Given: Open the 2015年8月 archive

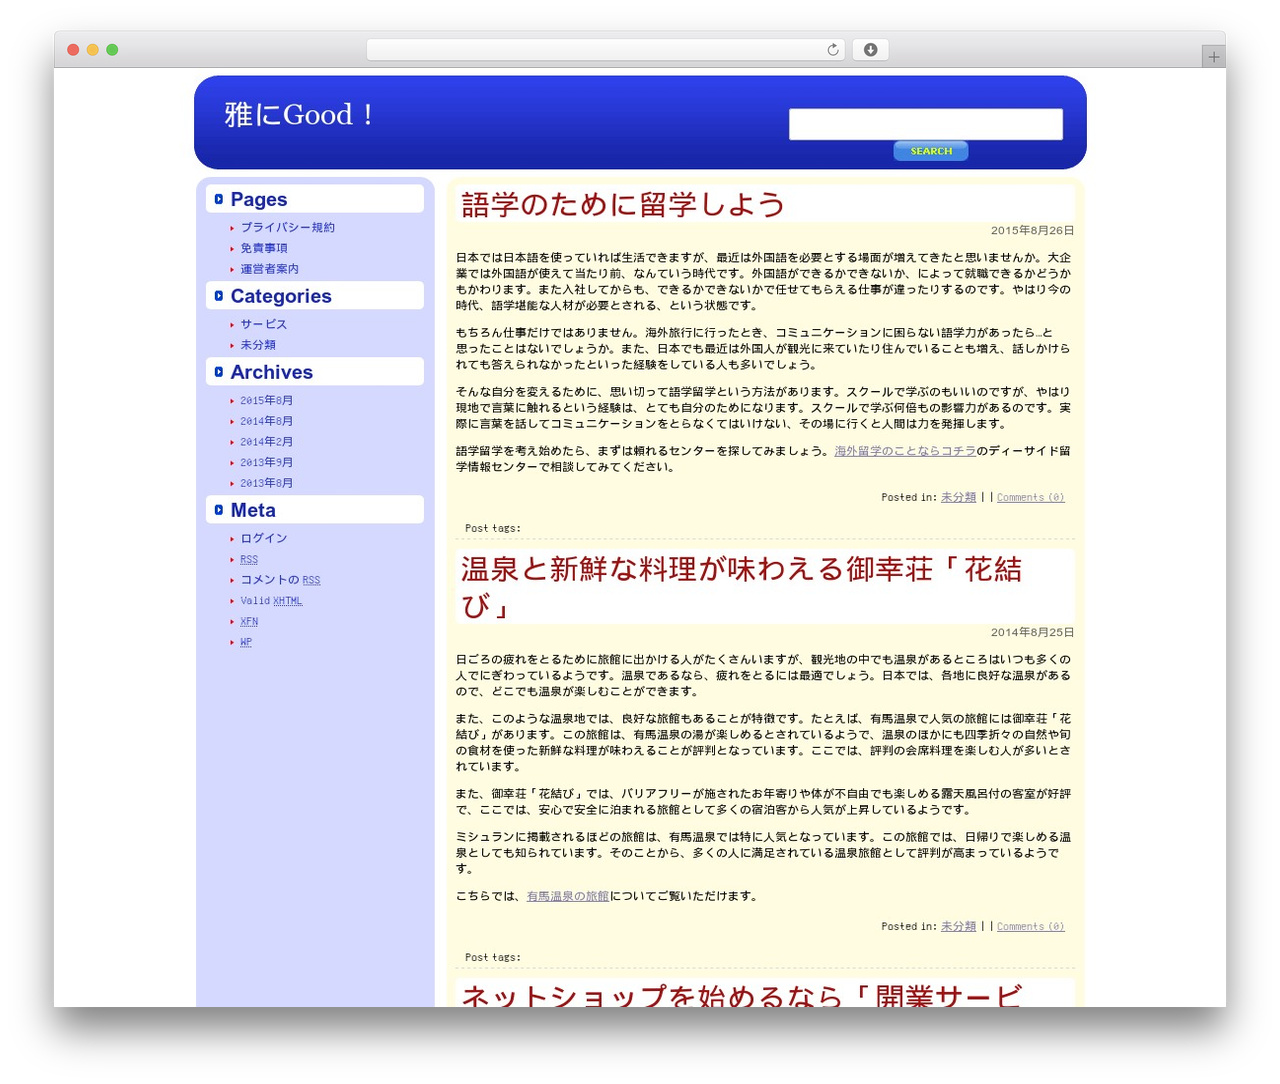Looking at the screenshot, I should pos(266,401).
